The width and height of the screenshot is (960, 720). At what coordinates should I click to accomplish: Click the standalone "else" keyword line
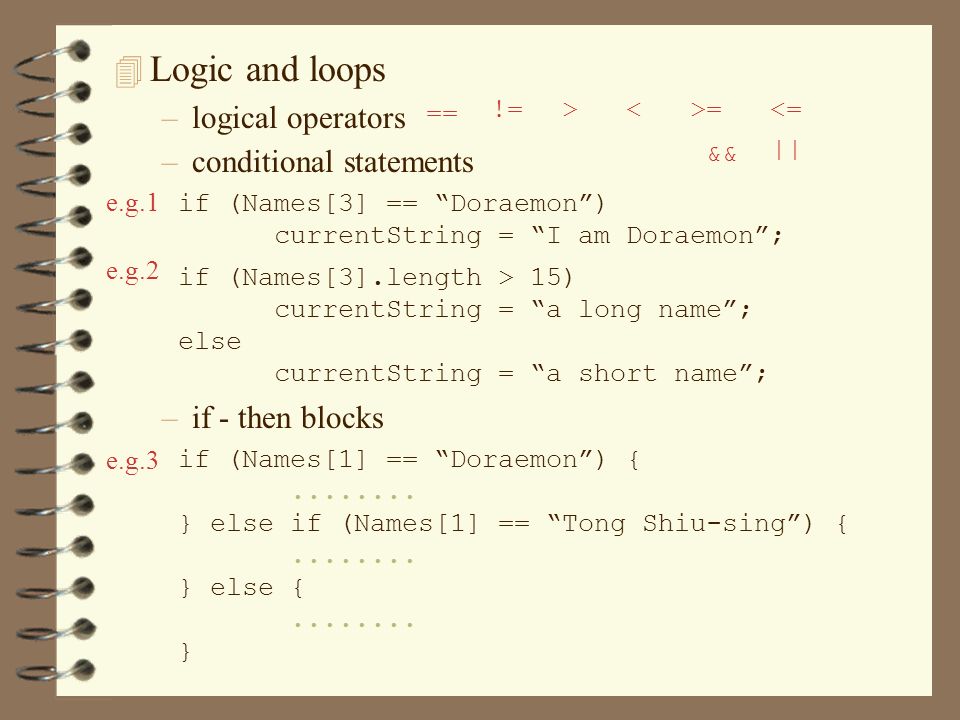(x=210, y=342)
